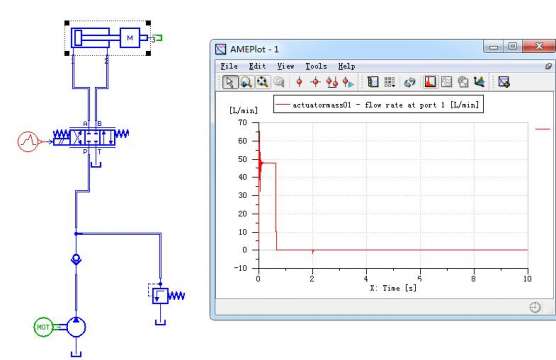Screen dimensions: 556x360
Task: Select the MOT motor component
Action: pos(43,327)
